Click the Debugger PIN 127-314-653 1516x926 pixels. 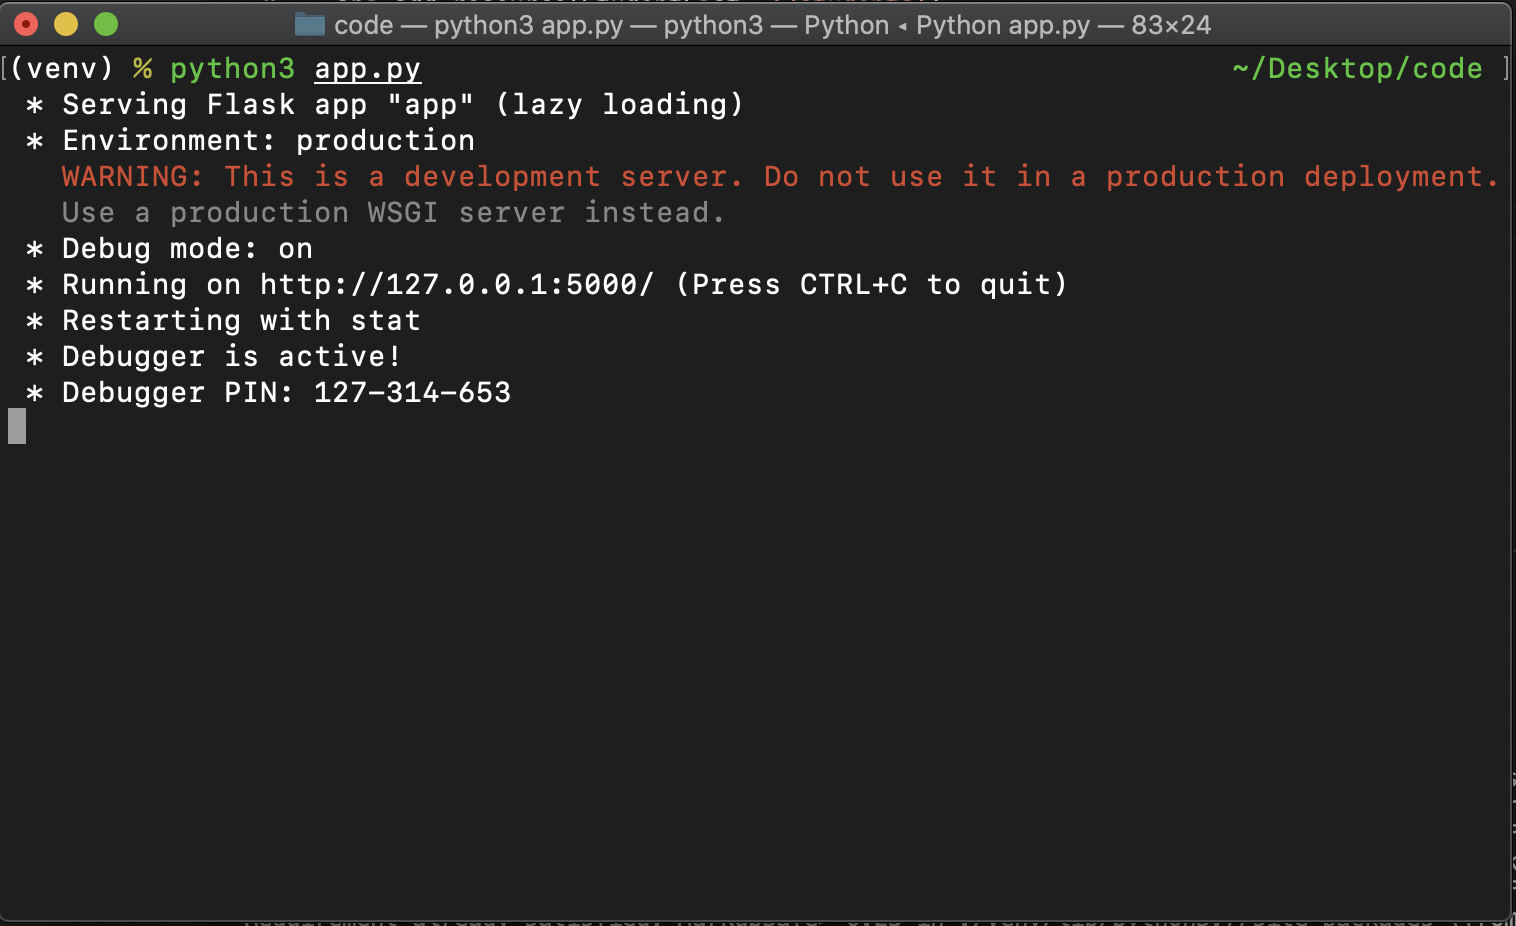click(412, 393)
